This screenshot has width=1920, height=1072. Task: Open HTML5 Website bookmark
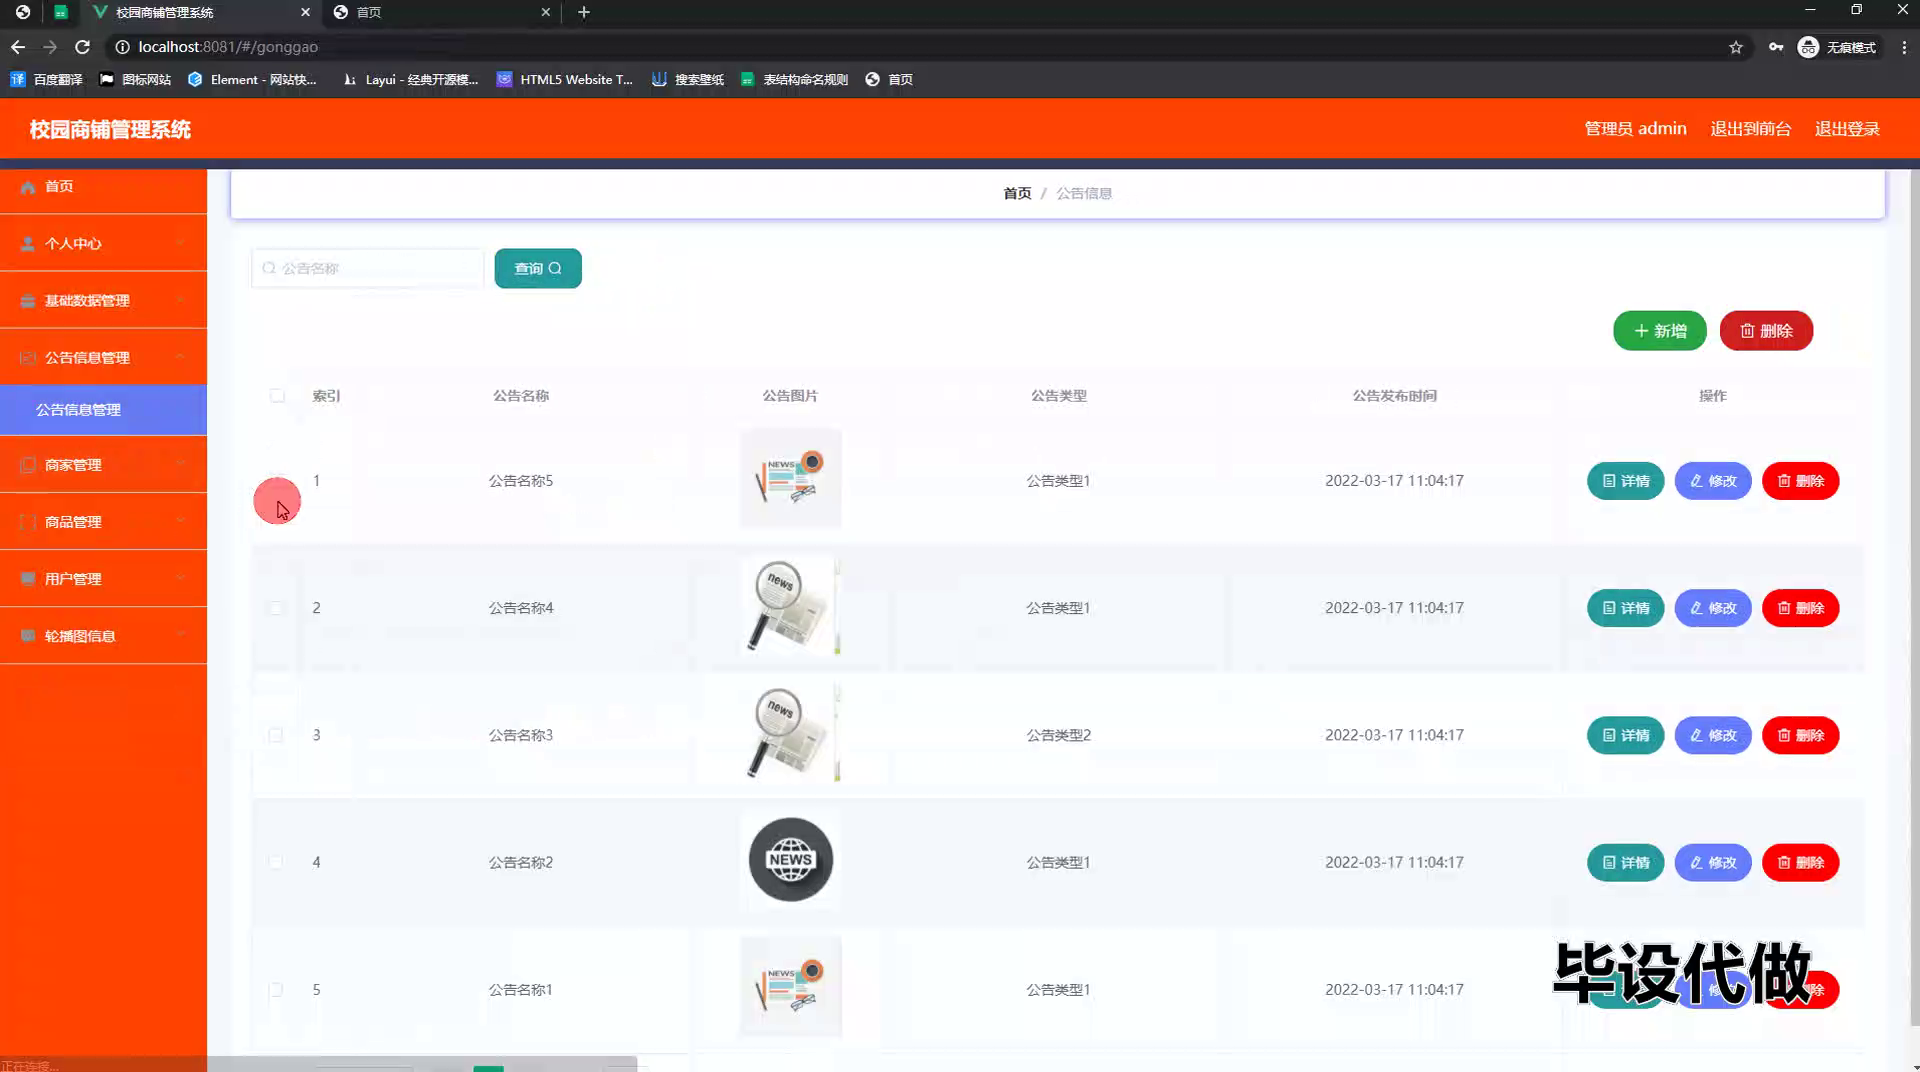pyautogui.click(x=565, y=79)
